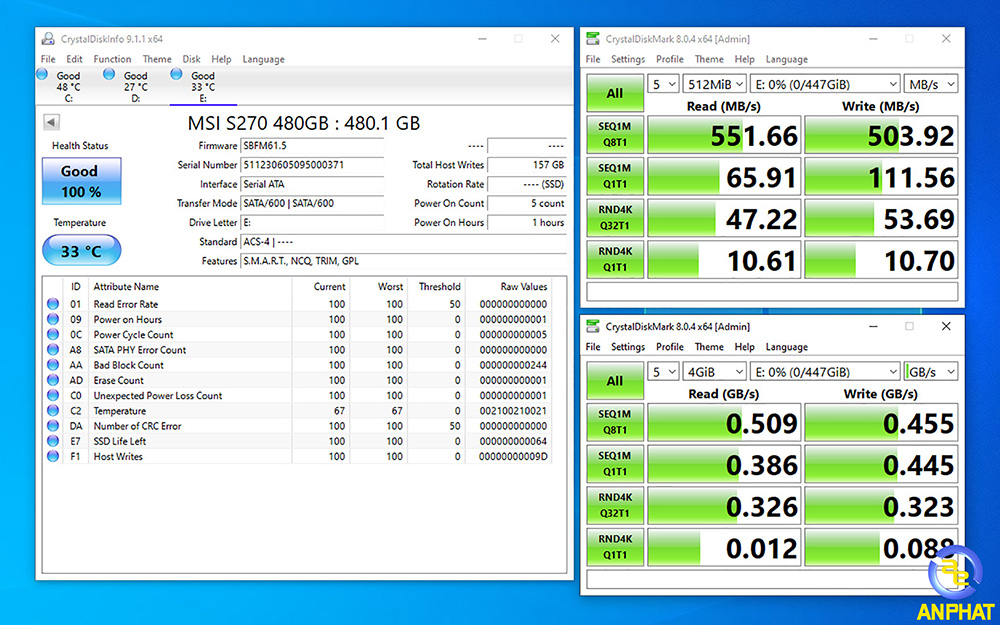Click status orb for Host Writes row
Screen dimensions: 1000x625
tap(53, 457)
